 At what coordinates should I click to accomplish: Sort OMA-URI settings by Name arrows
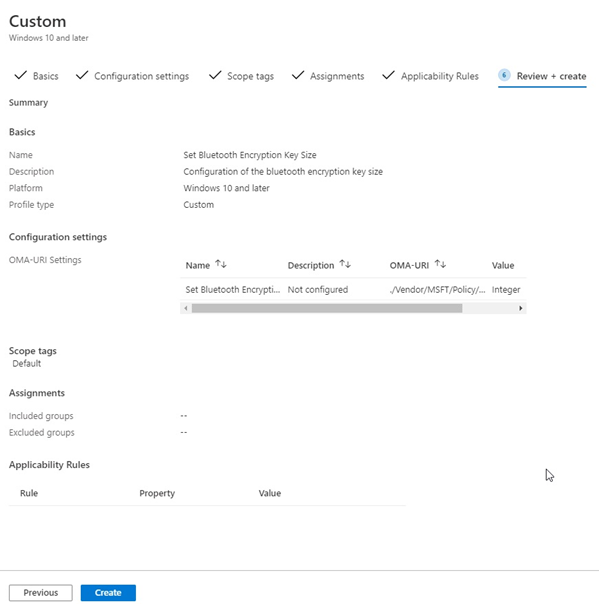click(x=221, y=264)
